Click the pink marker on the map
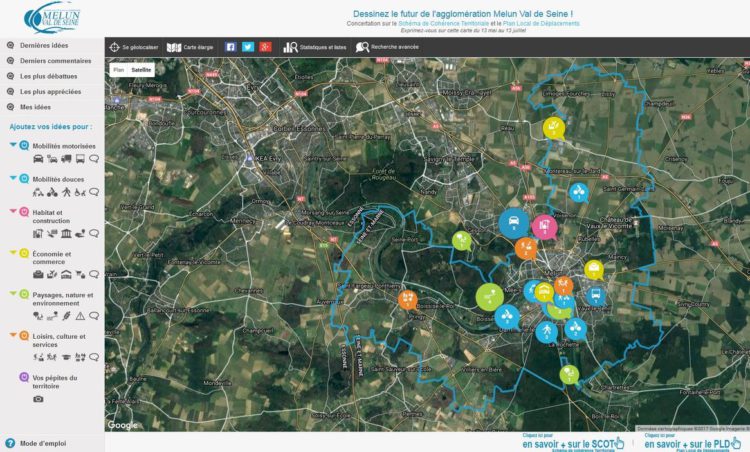The image size is (750, 452). pyautogui.click(x=543, y=227)
